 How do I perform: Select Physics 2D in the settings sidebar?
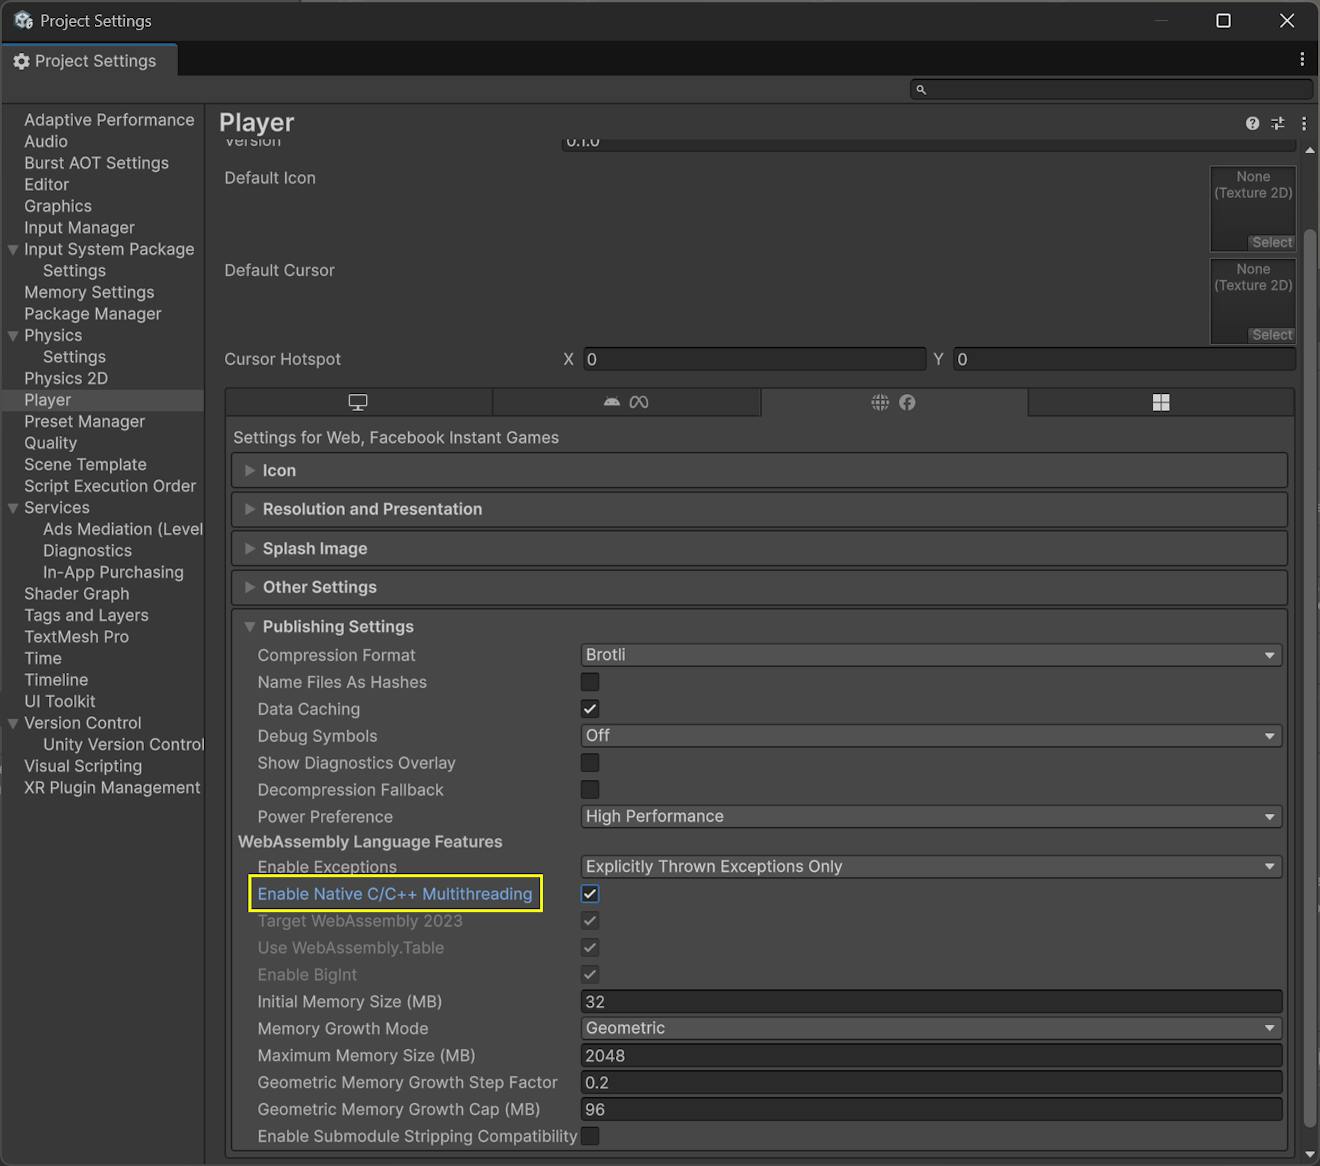pyautogui.click(x=65, y=378)
